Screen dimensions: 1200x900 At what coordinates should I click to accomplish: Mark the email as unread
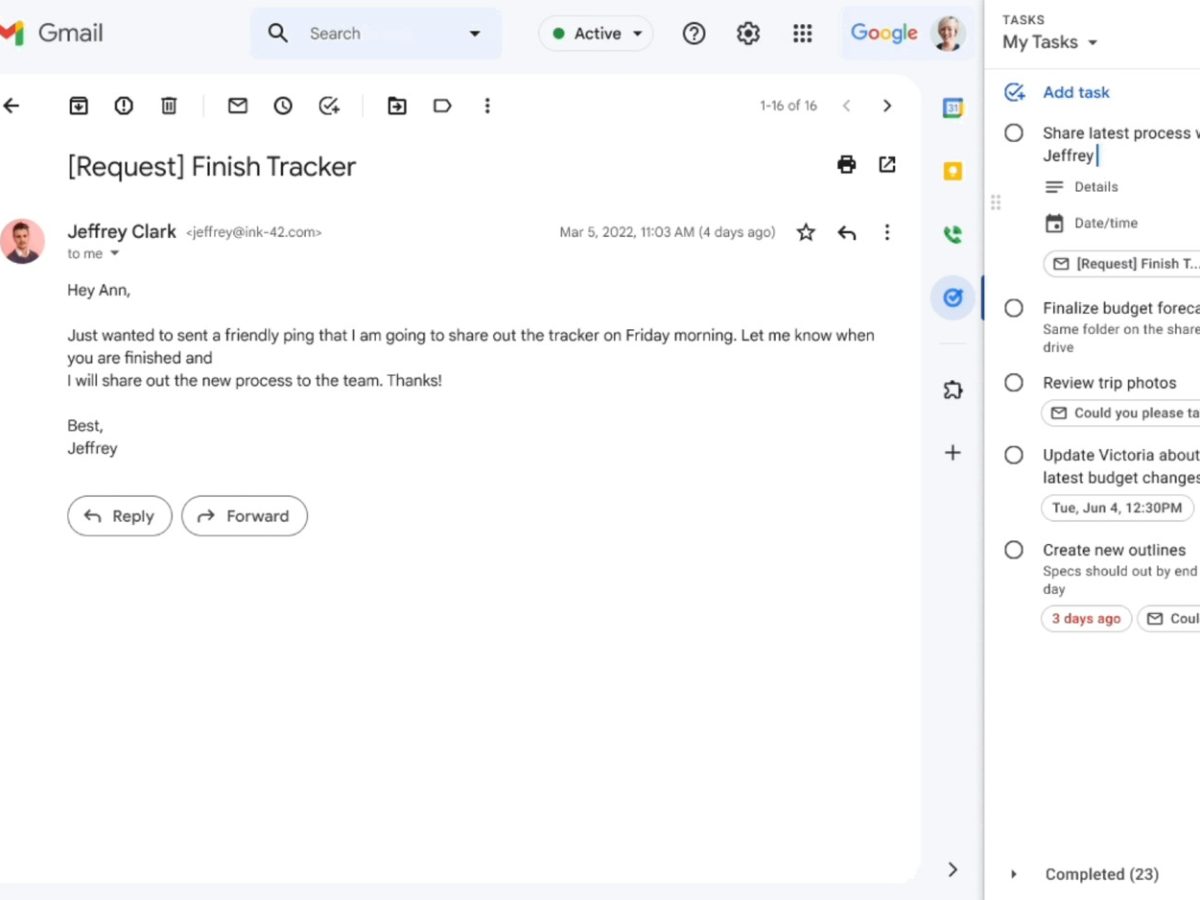tap(237, 106)
